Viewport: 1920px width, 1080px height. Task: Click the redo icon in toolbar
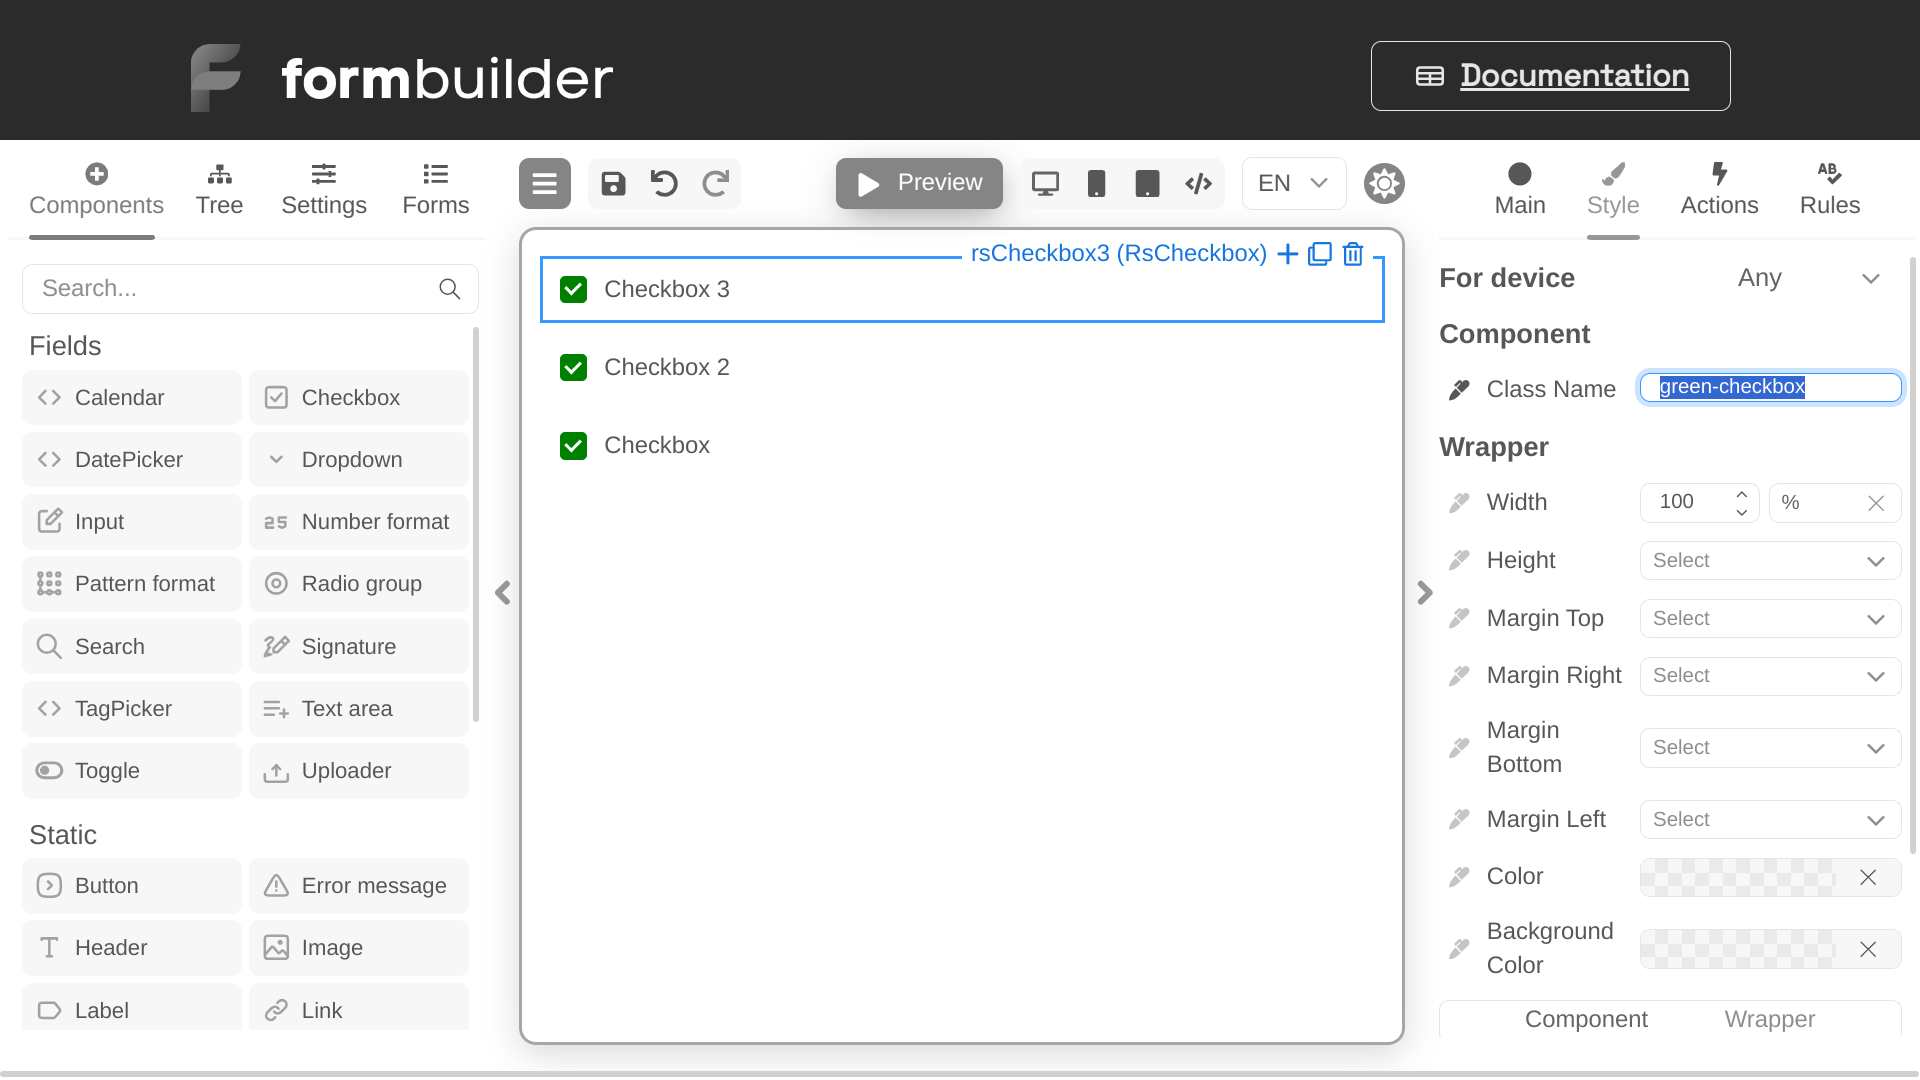tap(717, 183)
